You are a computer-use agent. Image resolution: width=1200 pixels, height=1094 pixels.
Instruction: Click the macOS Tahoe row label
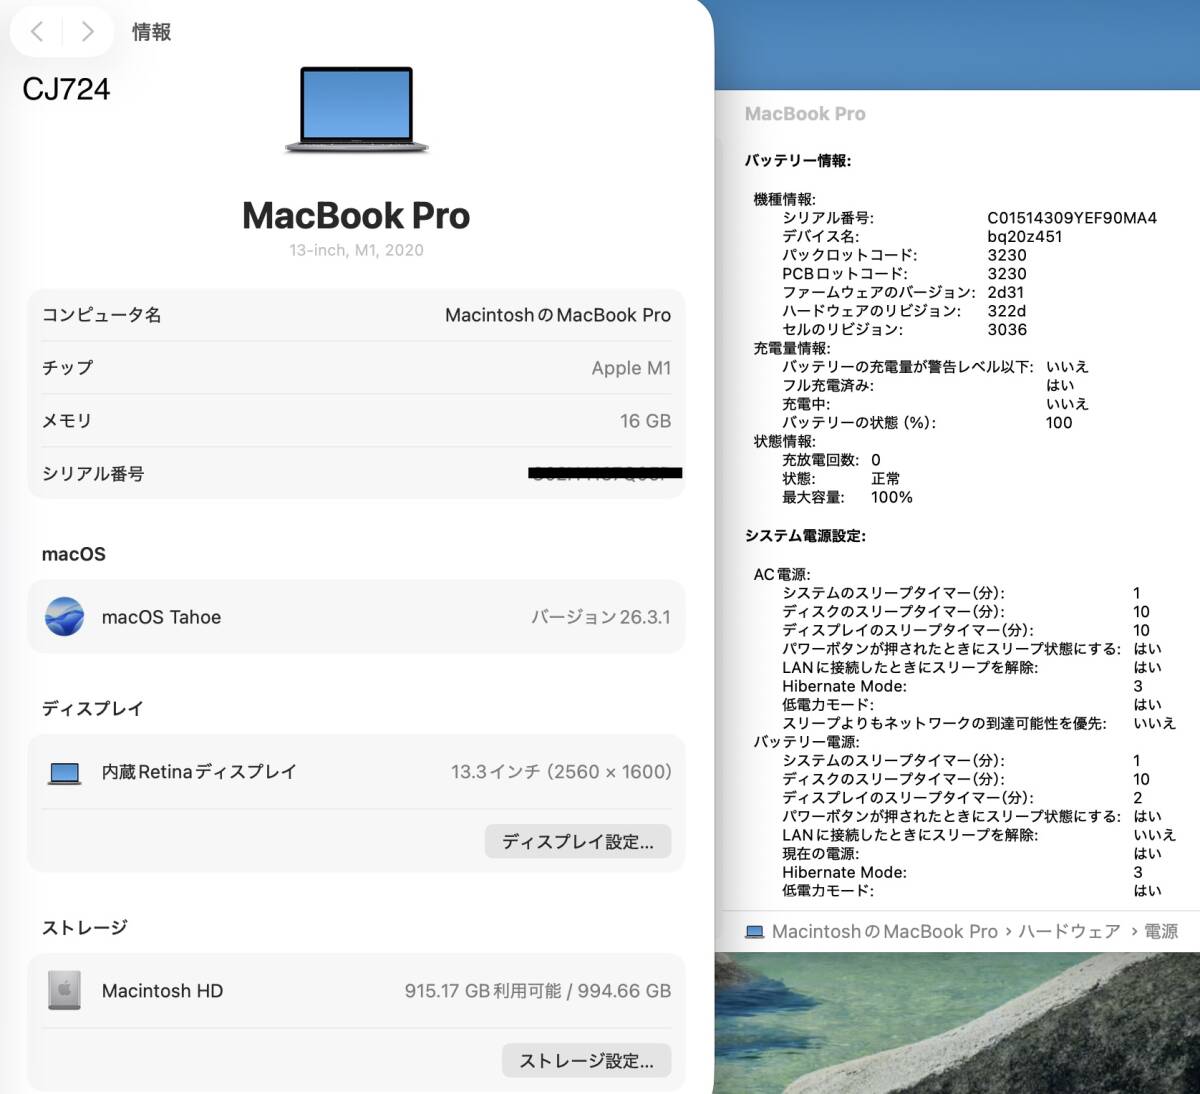coord(161,617)
